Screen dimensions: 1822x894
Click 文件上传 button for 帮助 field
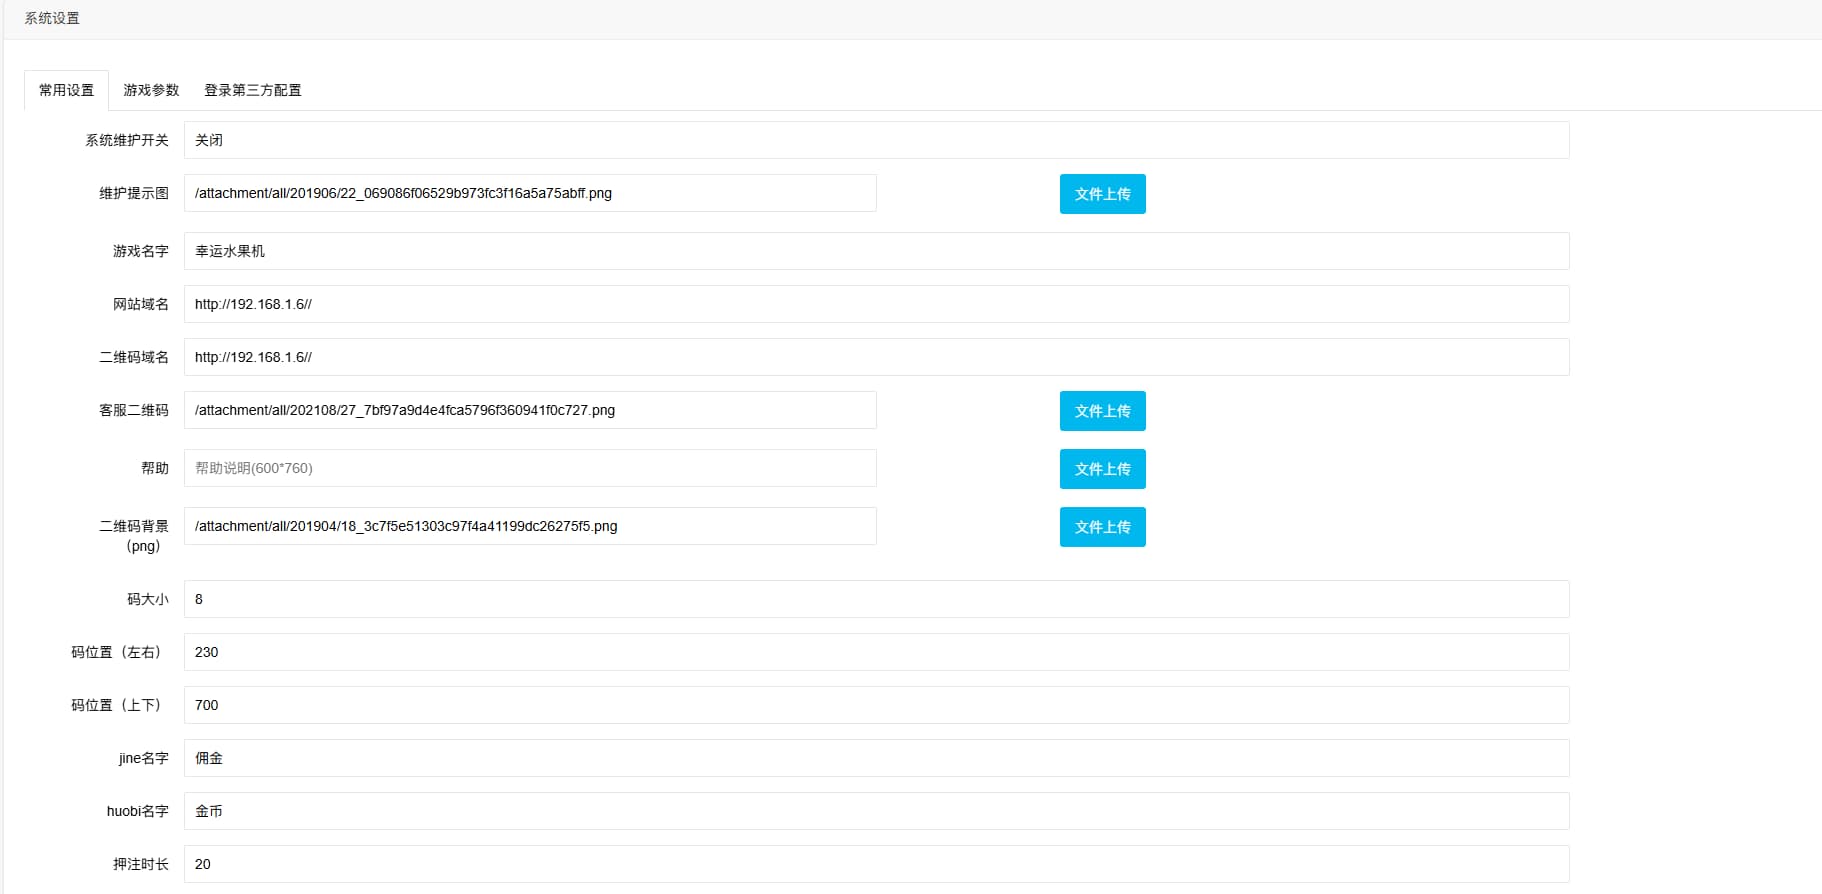pyautogui.click(x=1102, y=469)
